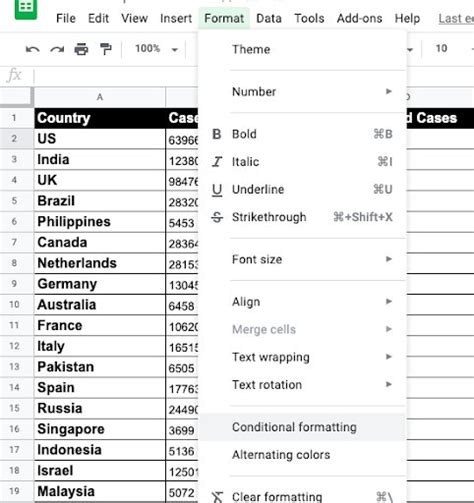Open the Edit menu

98,18
